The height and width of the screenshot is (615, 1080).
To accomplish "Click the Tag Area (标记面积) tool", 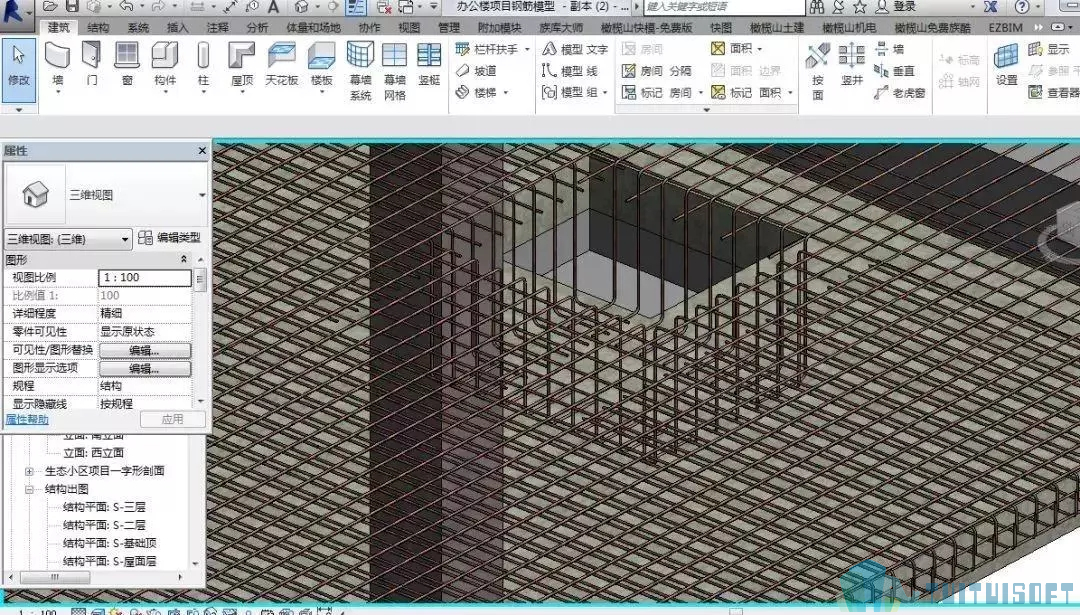I will [746, 92].
